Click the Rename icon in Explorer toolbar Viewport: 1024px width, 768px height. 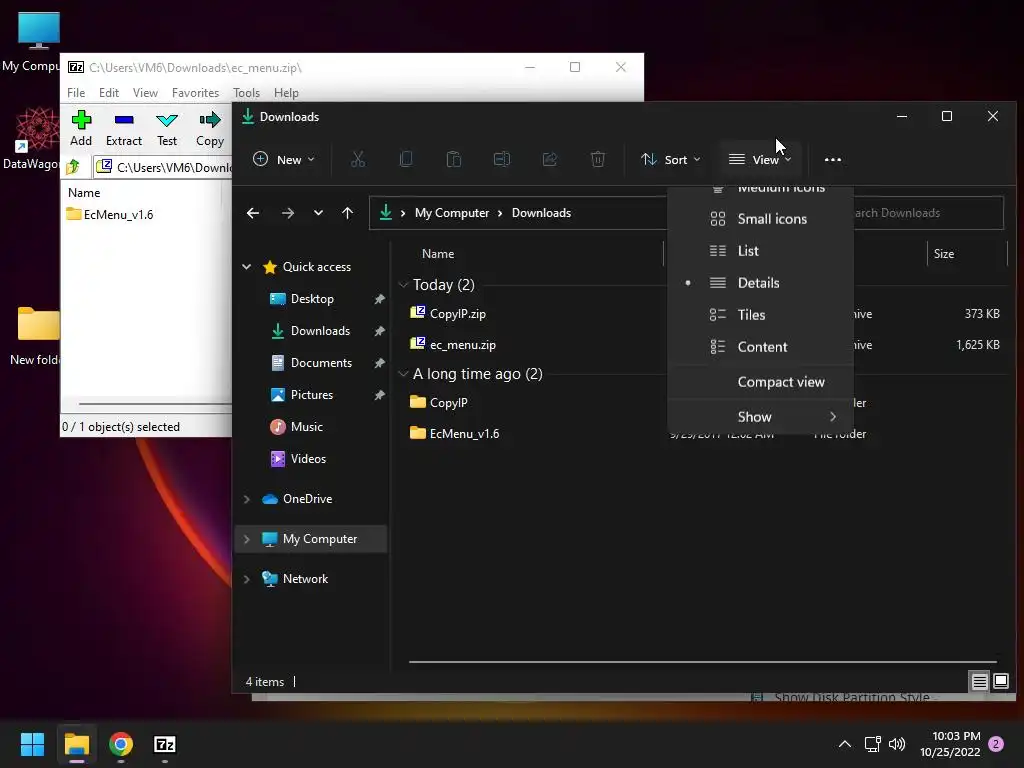[x=502, y=159]
